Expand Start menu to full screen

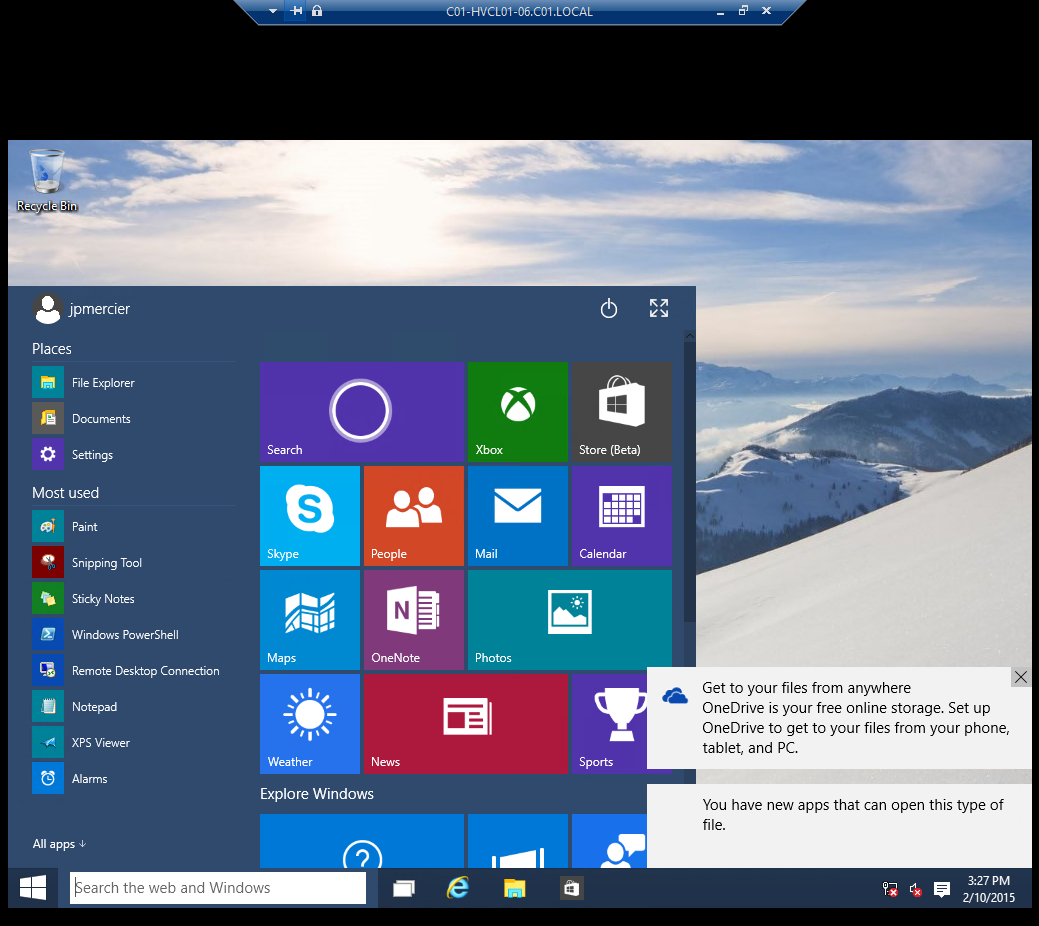pyautogui.click(x=659, y=308)
